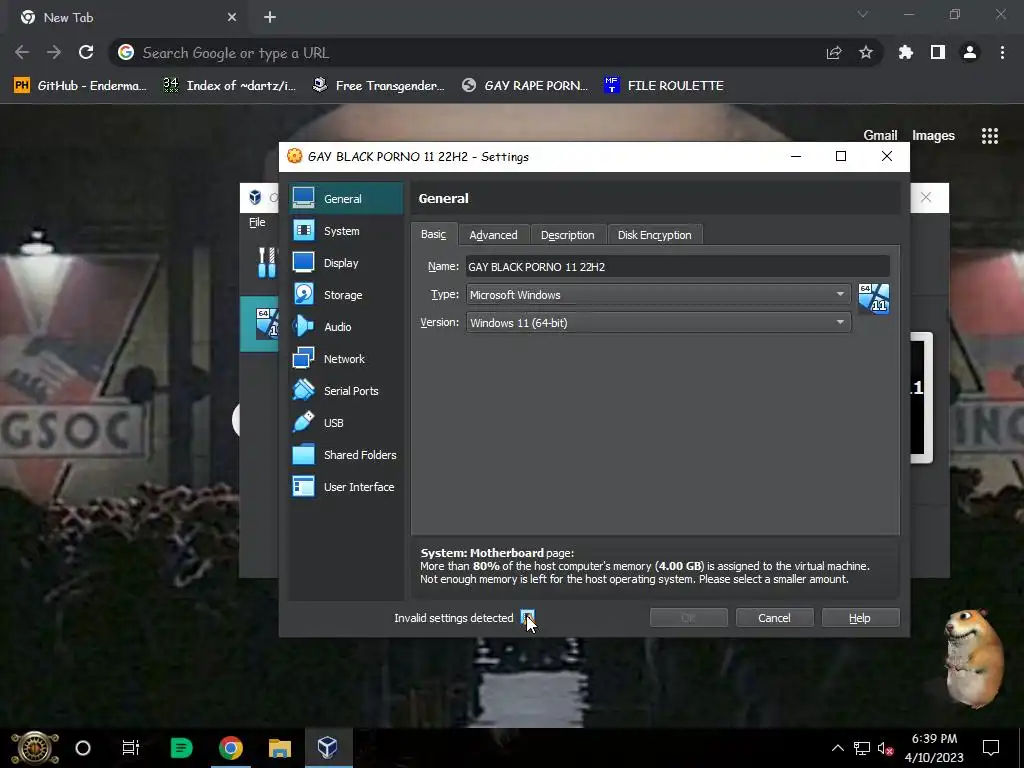
Task: Open the Display settings category
Action: click(x=346, y=263)
